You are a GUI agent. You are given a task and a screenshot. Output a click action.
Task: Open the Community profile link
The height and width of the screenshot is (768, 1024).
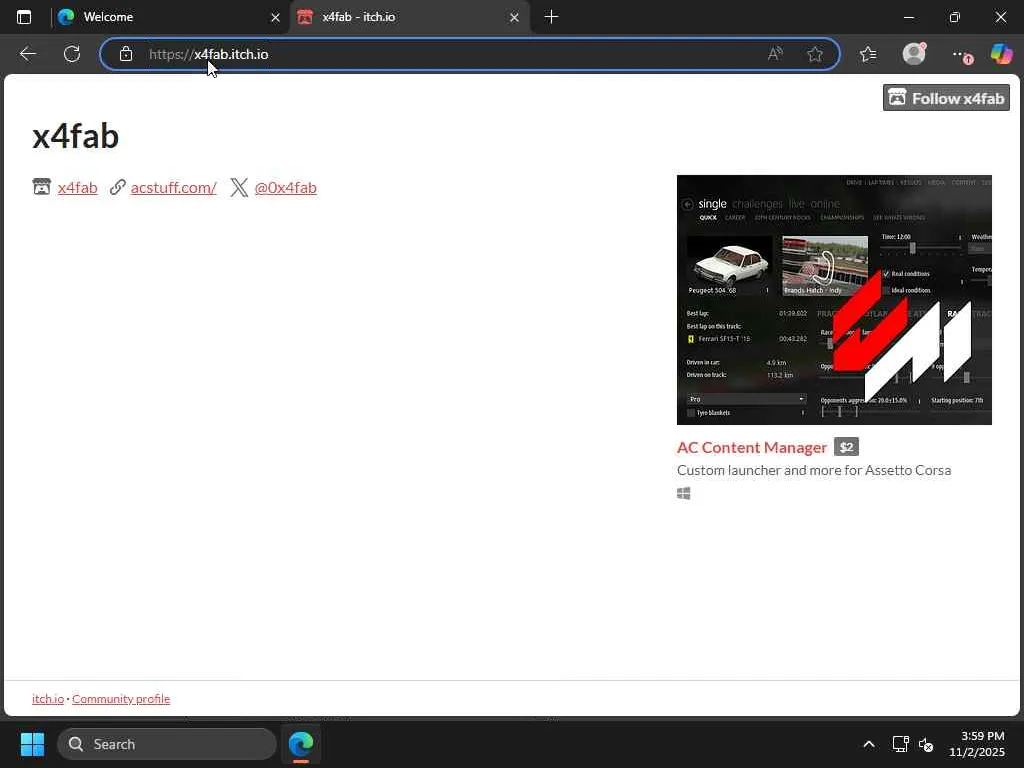[x=121, y=699]
